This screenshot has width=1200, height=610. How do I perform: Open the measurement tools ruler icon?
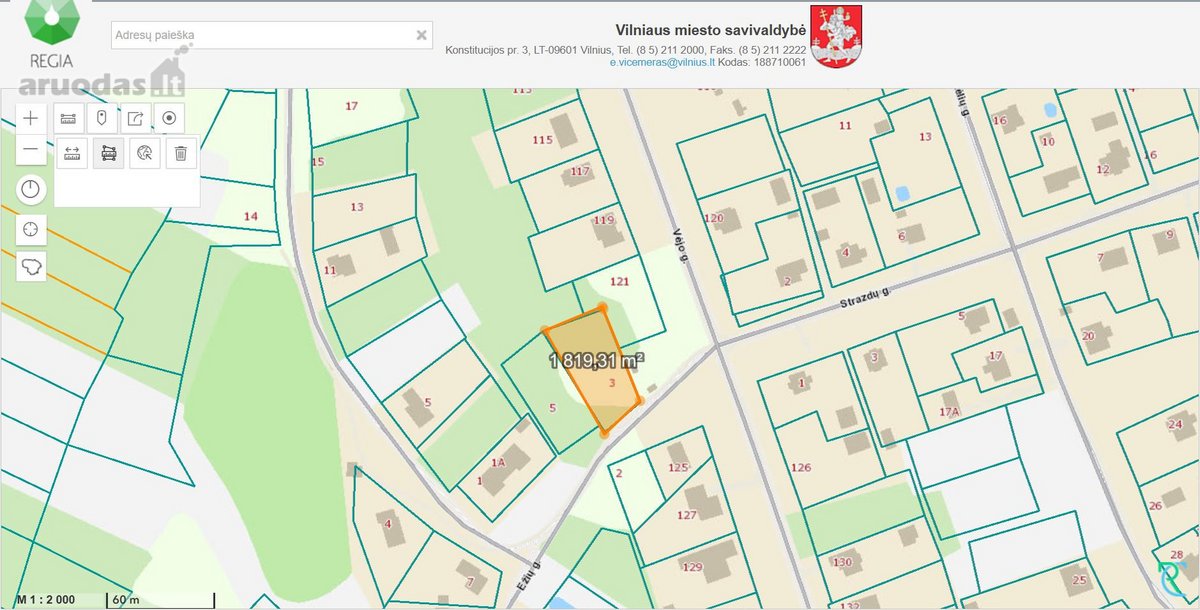click(x=68, y=118)
